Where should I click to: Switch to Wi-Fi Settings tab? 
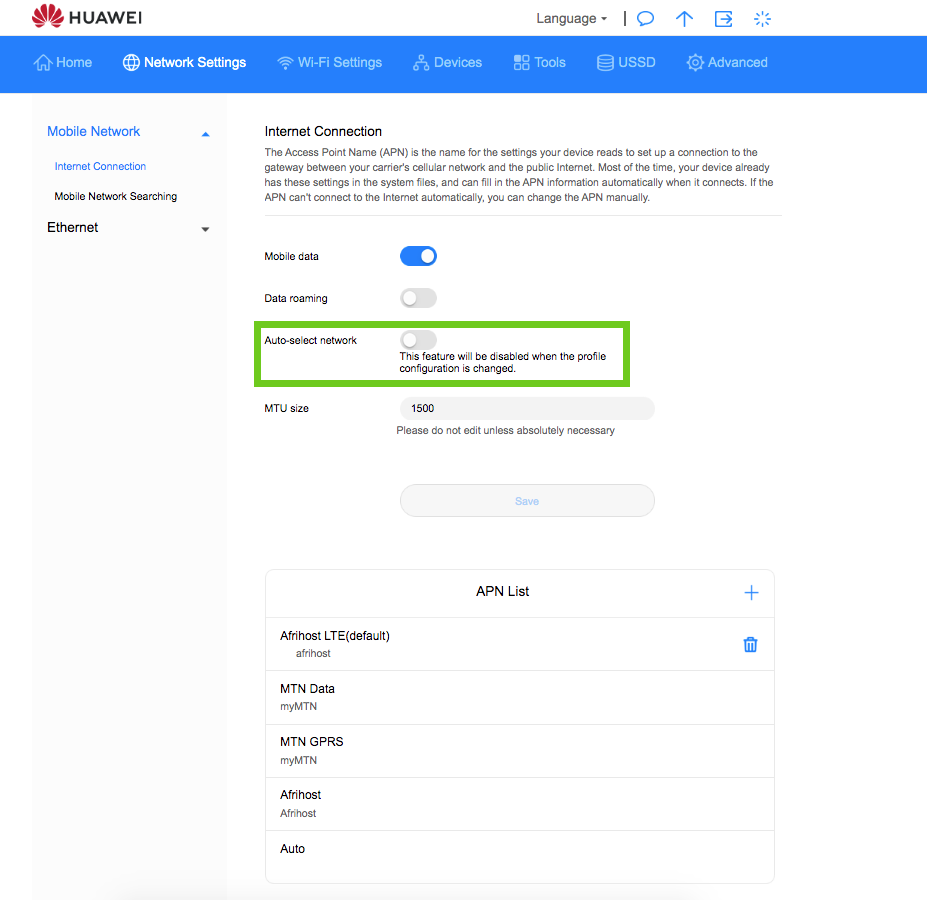click(329, 62)
